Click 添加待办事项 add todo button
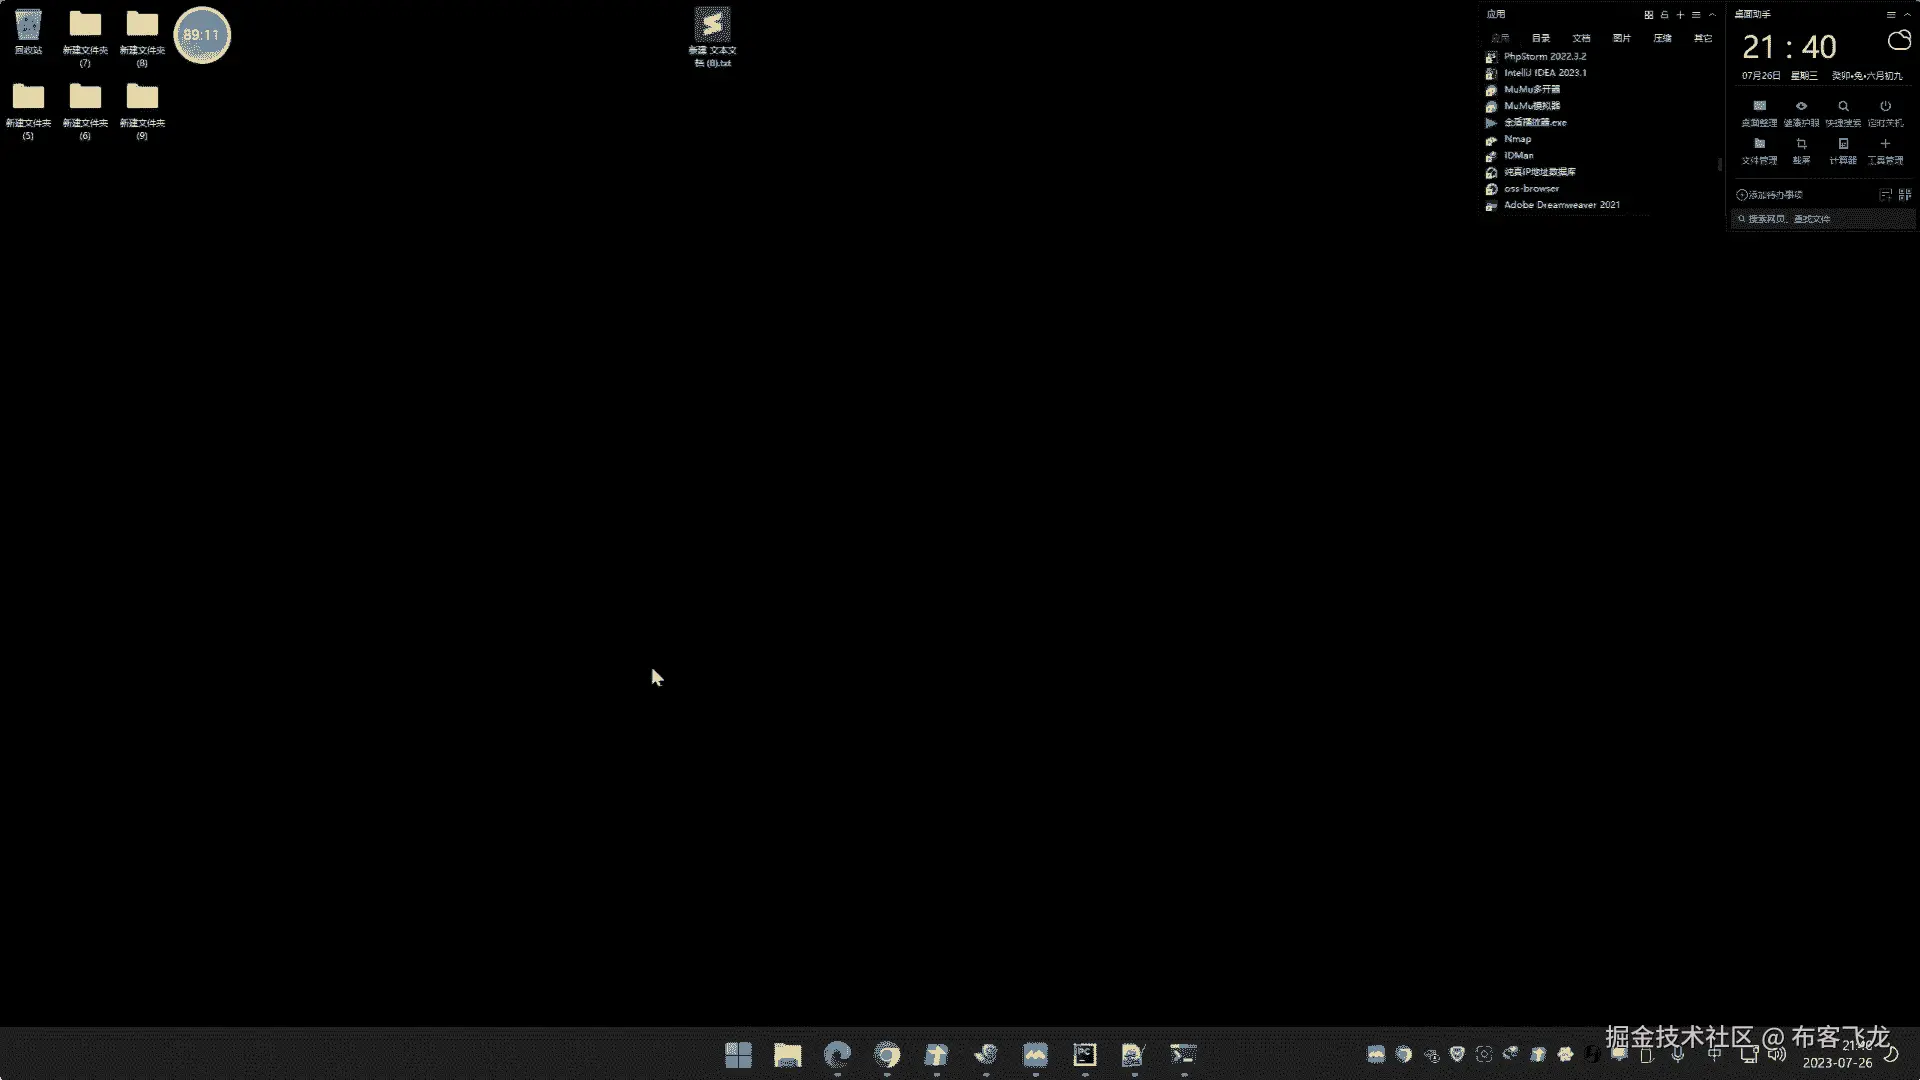Screen dimensions: 1920x1080 click(x=1770, y=195)
